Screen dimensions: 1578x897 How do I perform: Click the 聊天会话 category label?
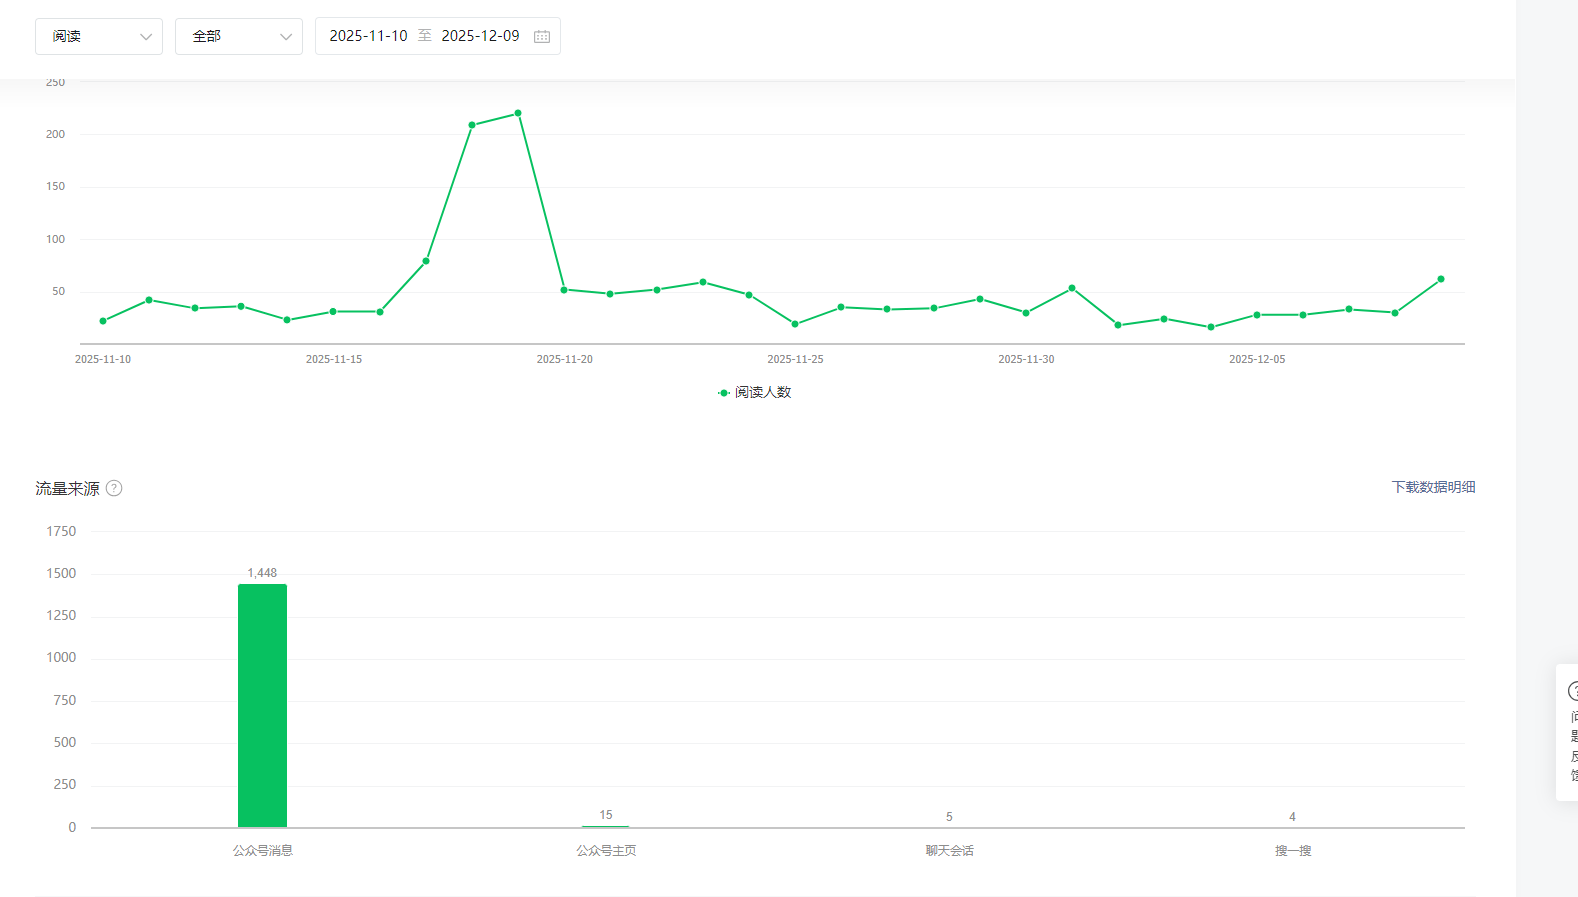(x=949, y=851)
